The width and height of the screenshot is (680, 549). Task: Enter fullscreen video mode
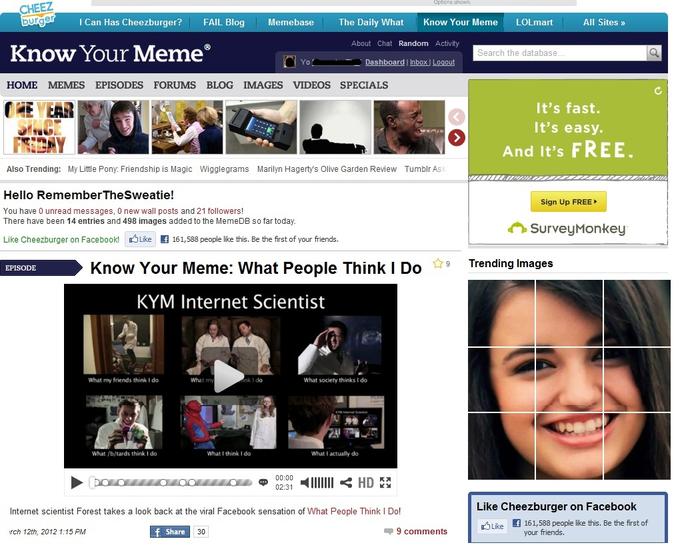385,482
